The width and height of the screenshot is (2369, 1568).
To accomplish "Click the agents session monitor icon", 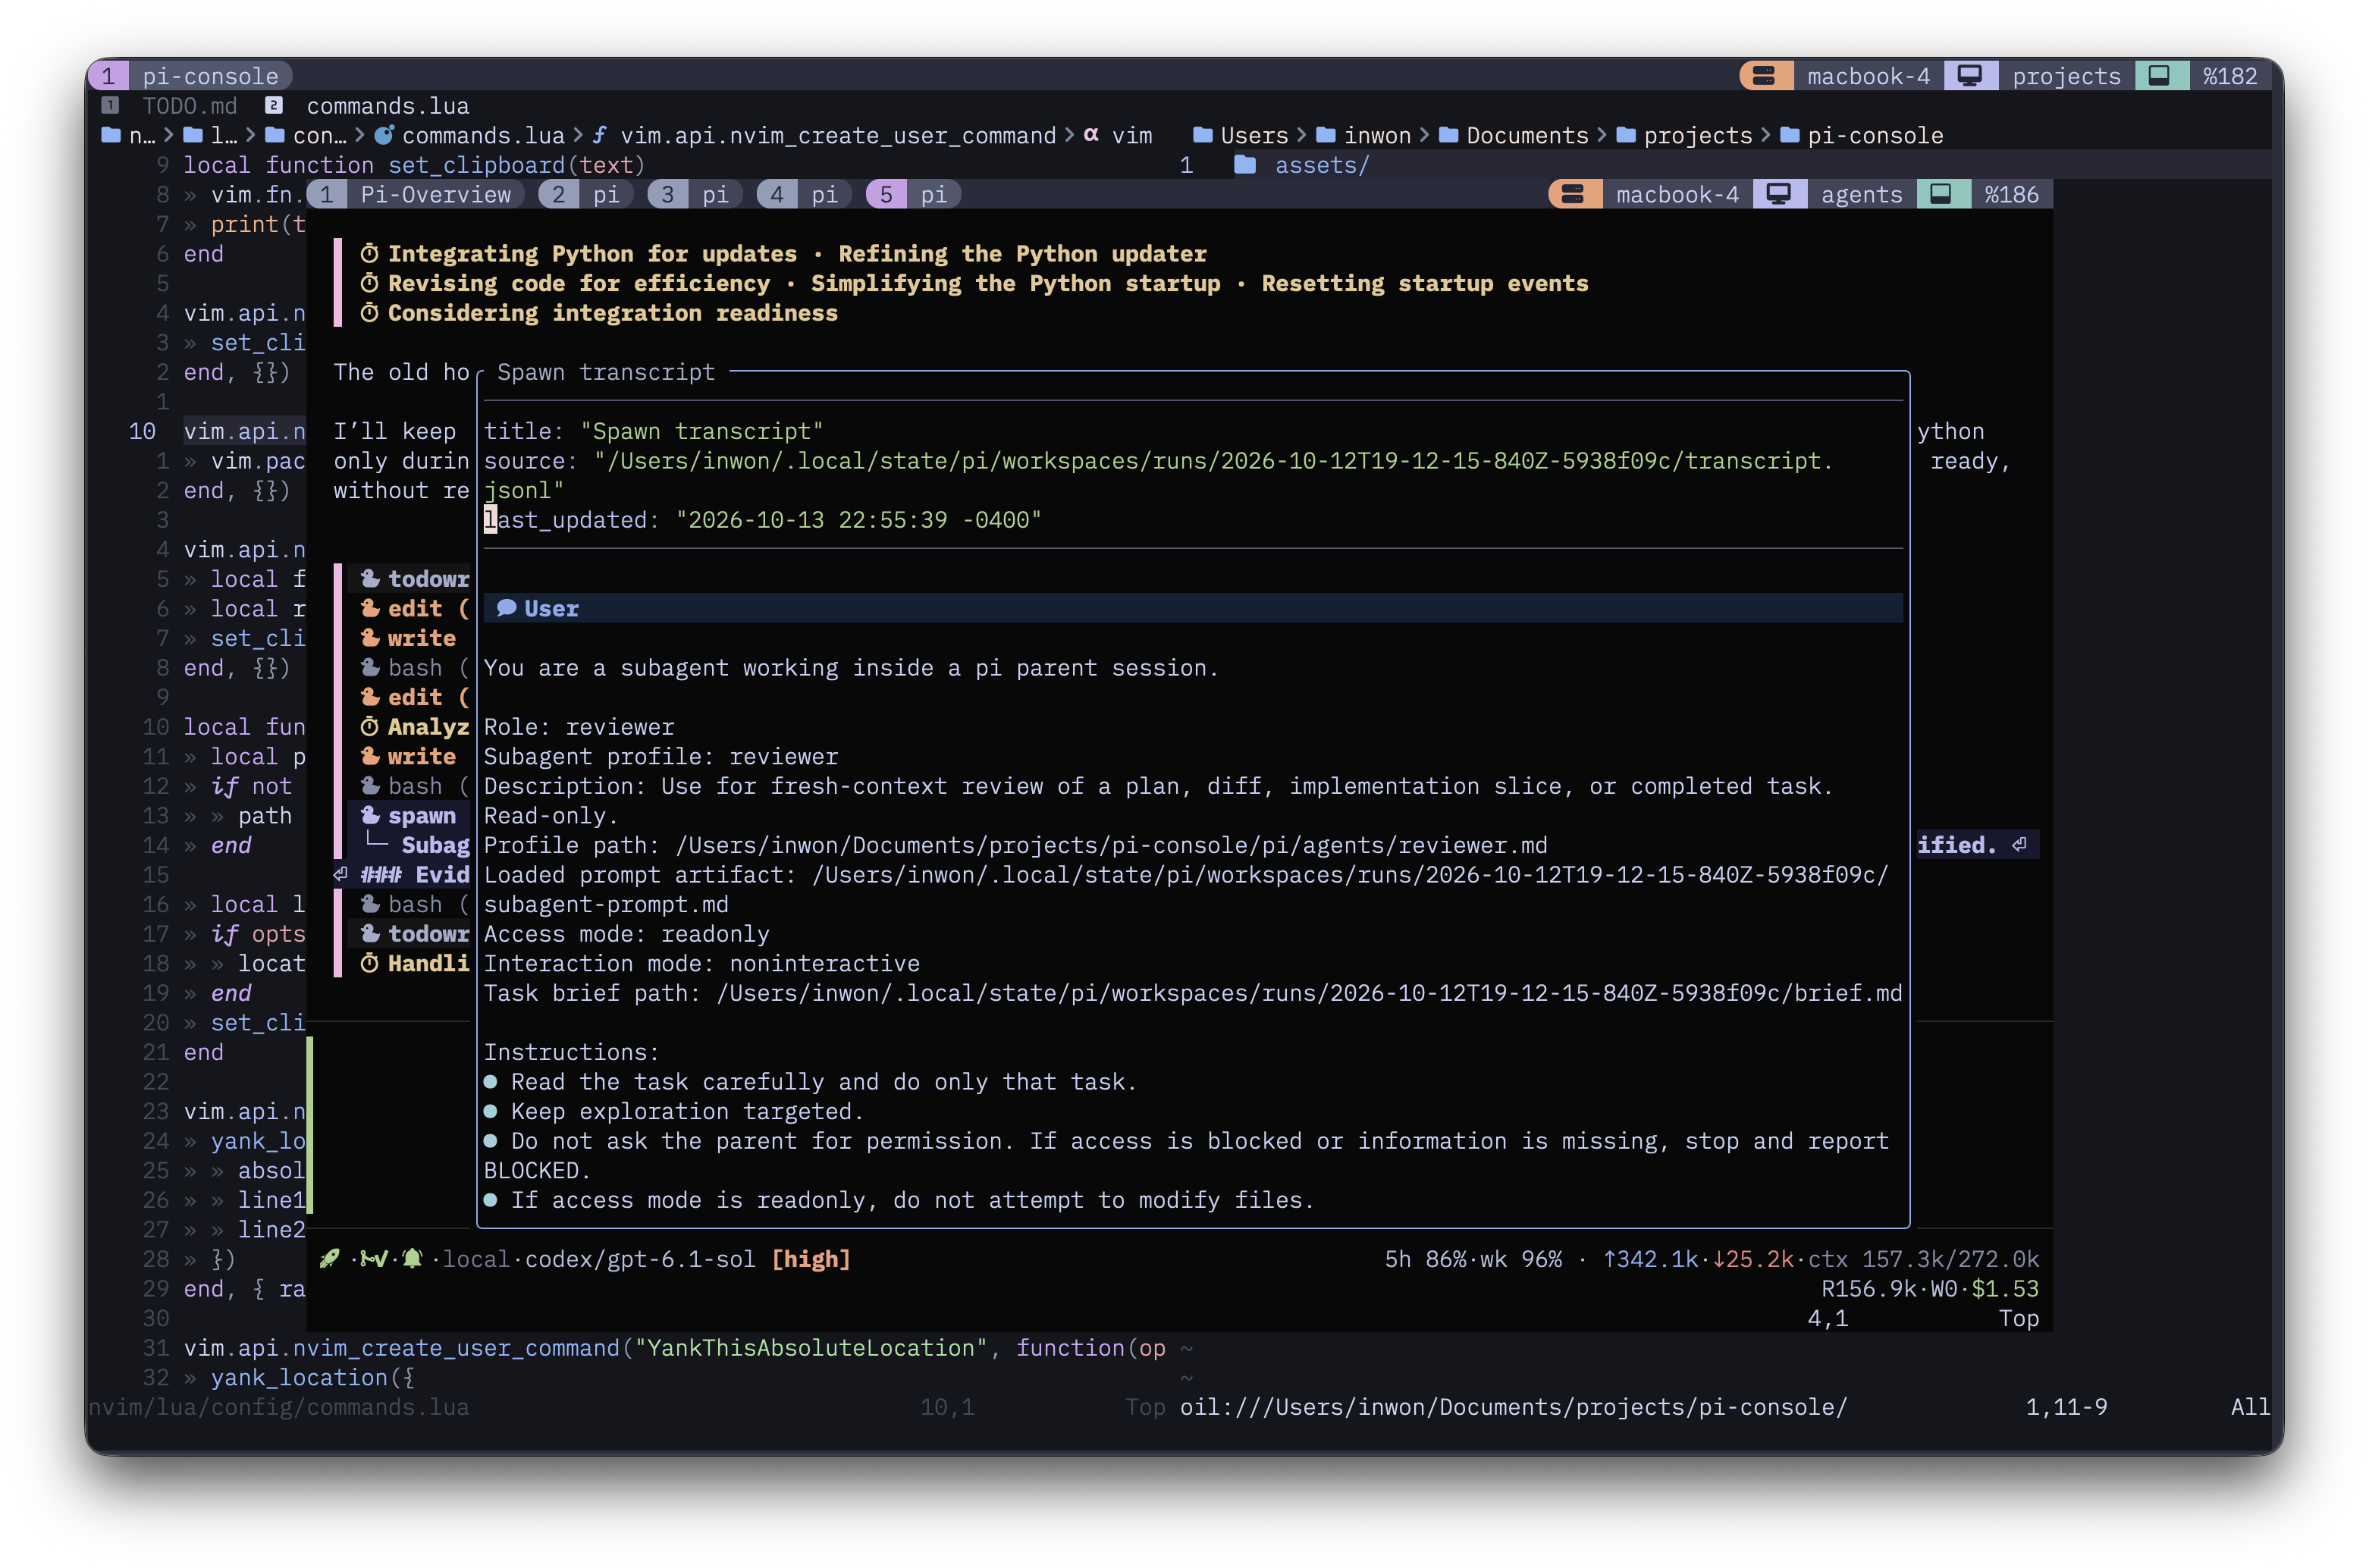I will pyautogui.click(x=1779, y=194).
